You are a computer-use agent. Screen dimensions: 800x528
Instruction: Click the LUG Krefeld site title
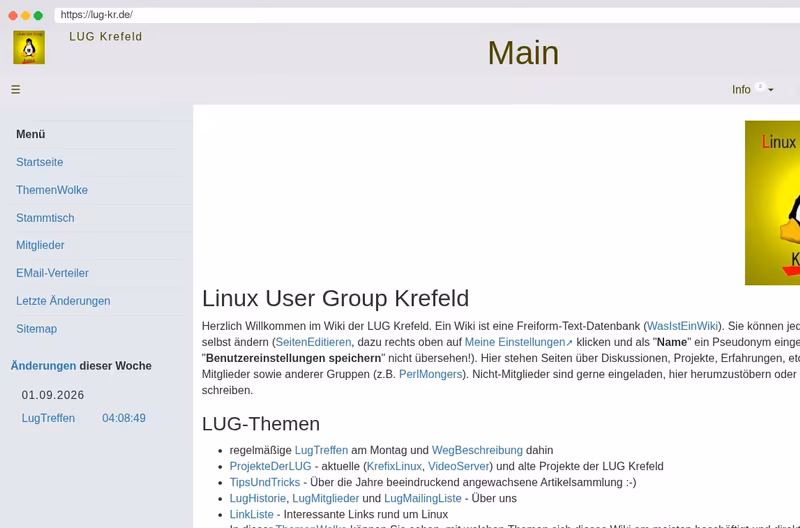coord(106,37)
